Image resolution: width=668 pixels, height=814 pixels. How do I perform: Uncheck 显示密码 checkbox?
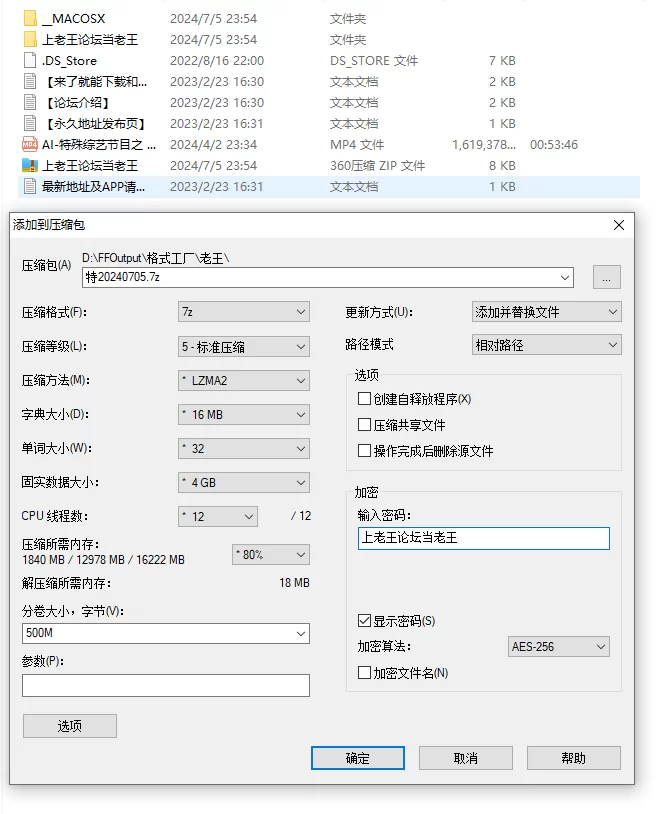364,621
